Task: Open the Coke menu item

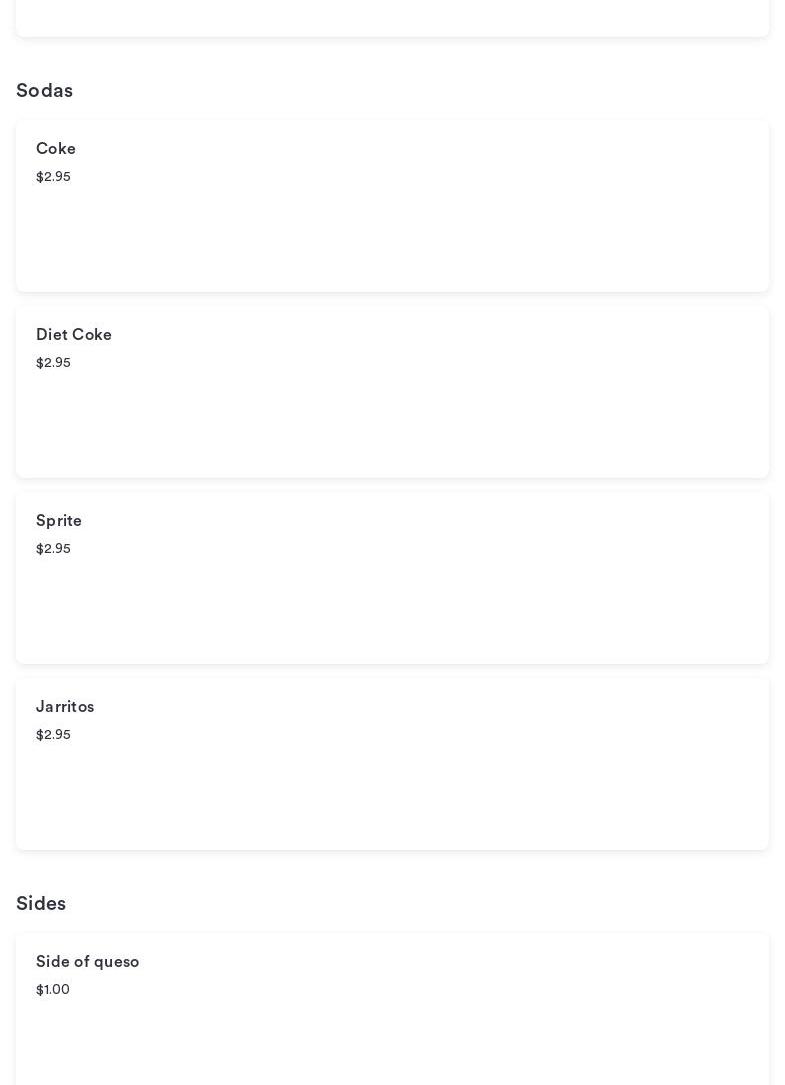Action: 56,149
